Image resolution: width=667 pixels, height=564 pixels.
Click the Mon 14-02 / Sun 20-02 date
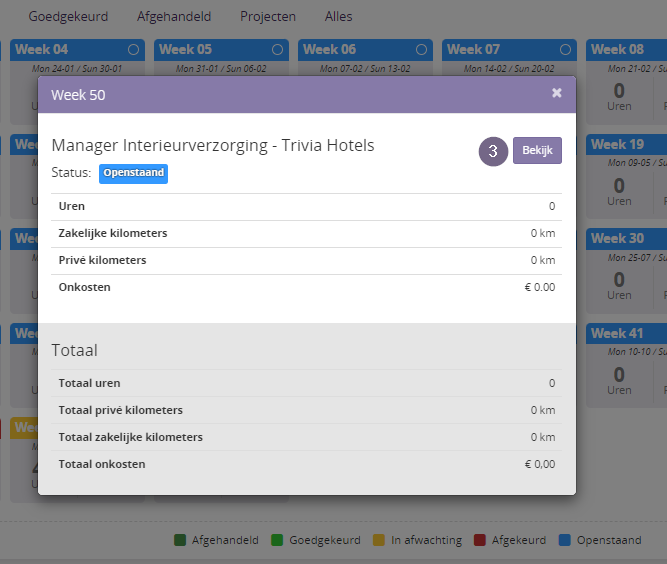pos(509,68)
